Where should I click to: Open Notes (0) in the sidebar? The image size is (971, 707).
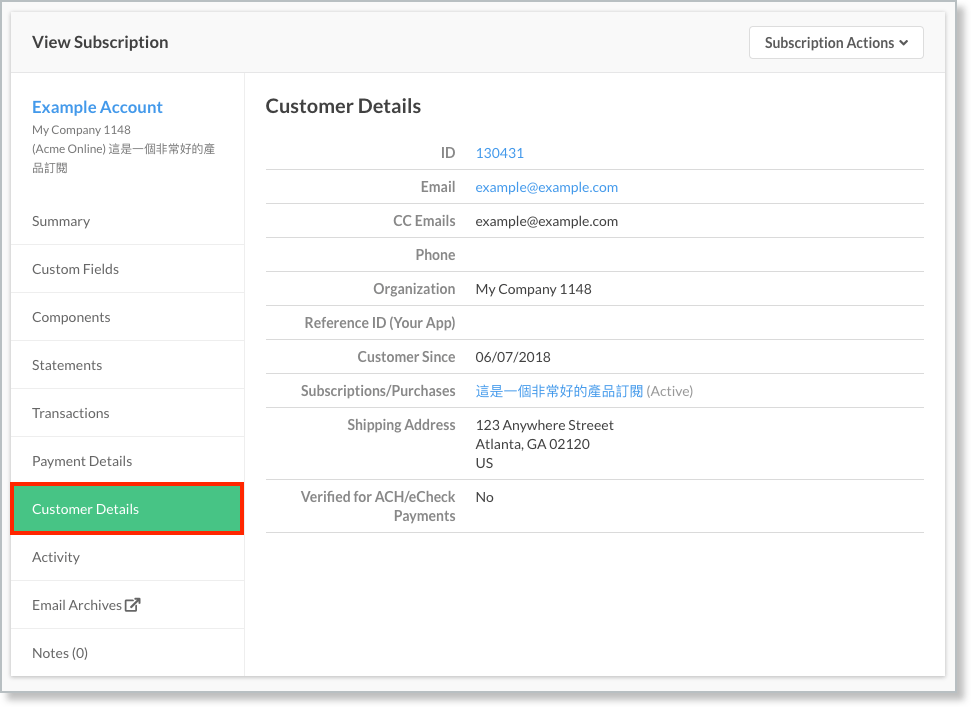(x=59, y=652)
